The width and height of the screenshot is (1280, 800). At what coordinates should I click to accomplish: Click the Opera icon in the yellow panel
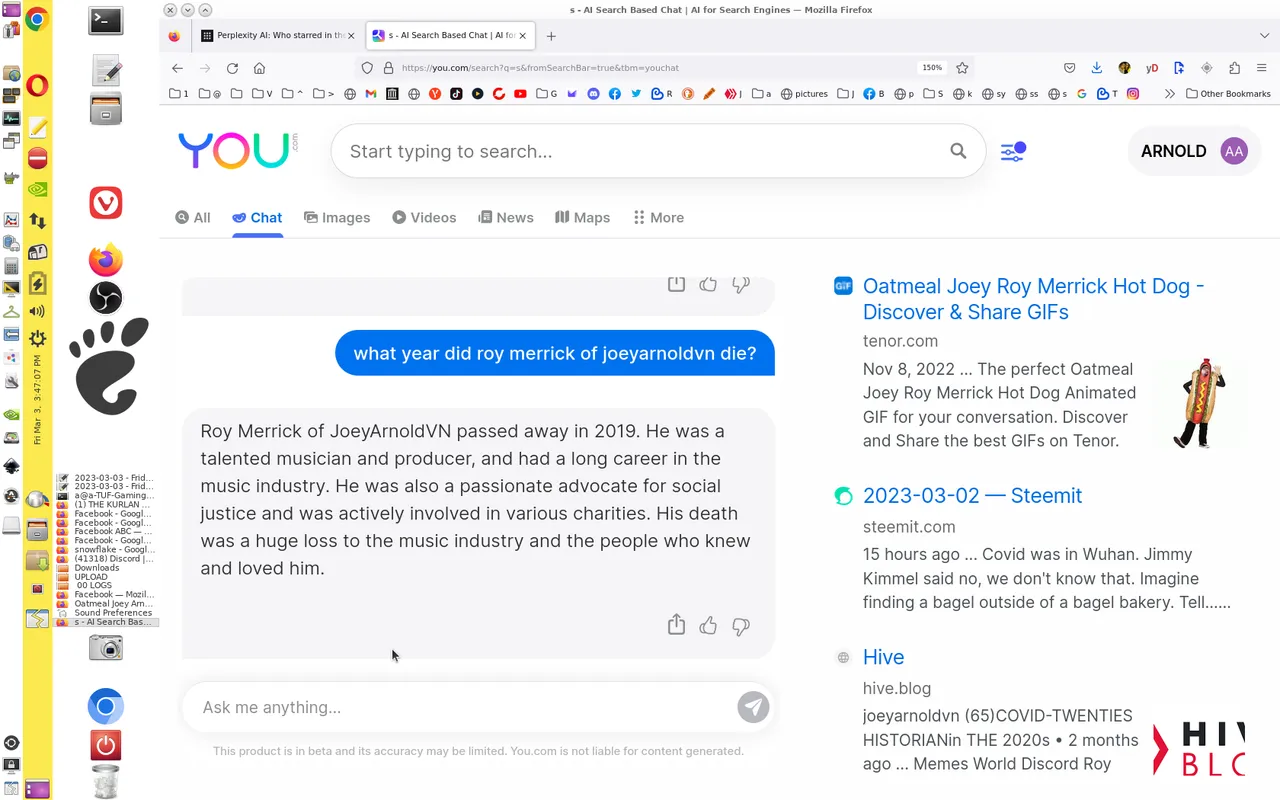click(37, 86)
